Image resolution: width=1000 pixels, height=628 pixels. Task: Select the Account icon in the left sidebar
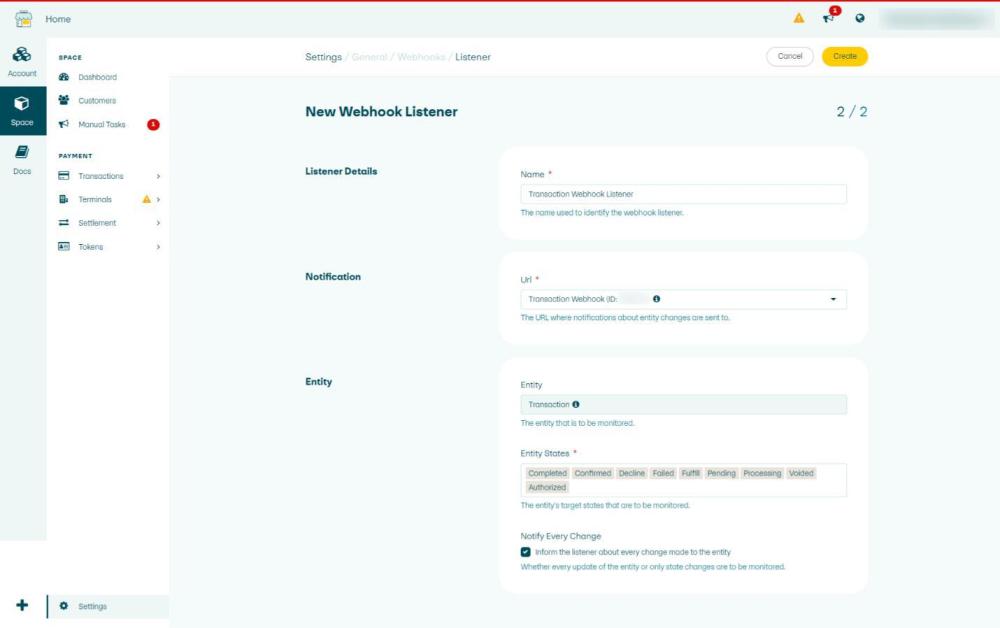pyautogui.click(x=21, y=57)
